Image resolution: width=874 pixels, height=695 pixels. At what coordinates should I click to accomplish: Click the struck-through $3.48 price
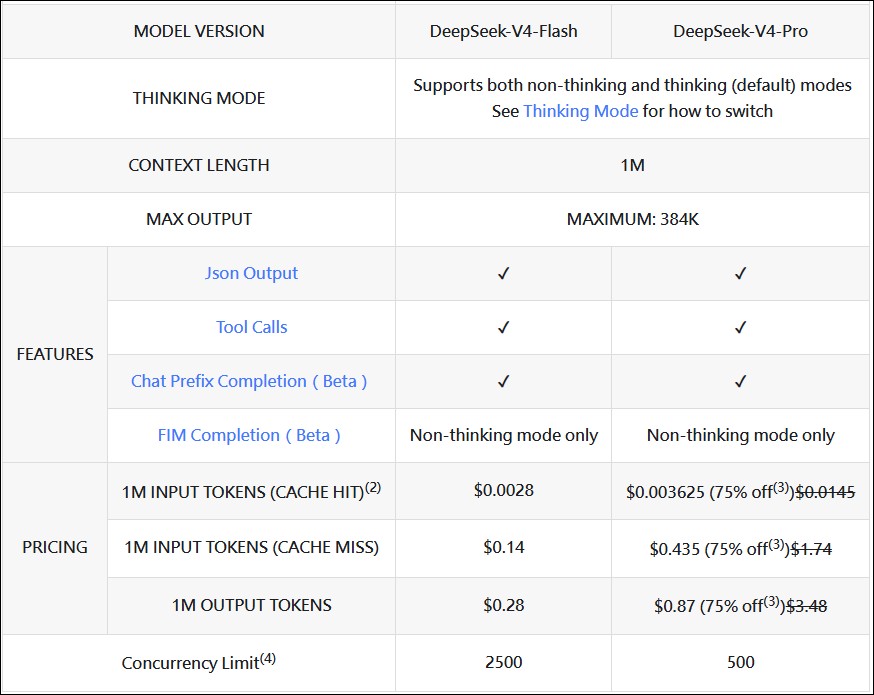[807, 606]
